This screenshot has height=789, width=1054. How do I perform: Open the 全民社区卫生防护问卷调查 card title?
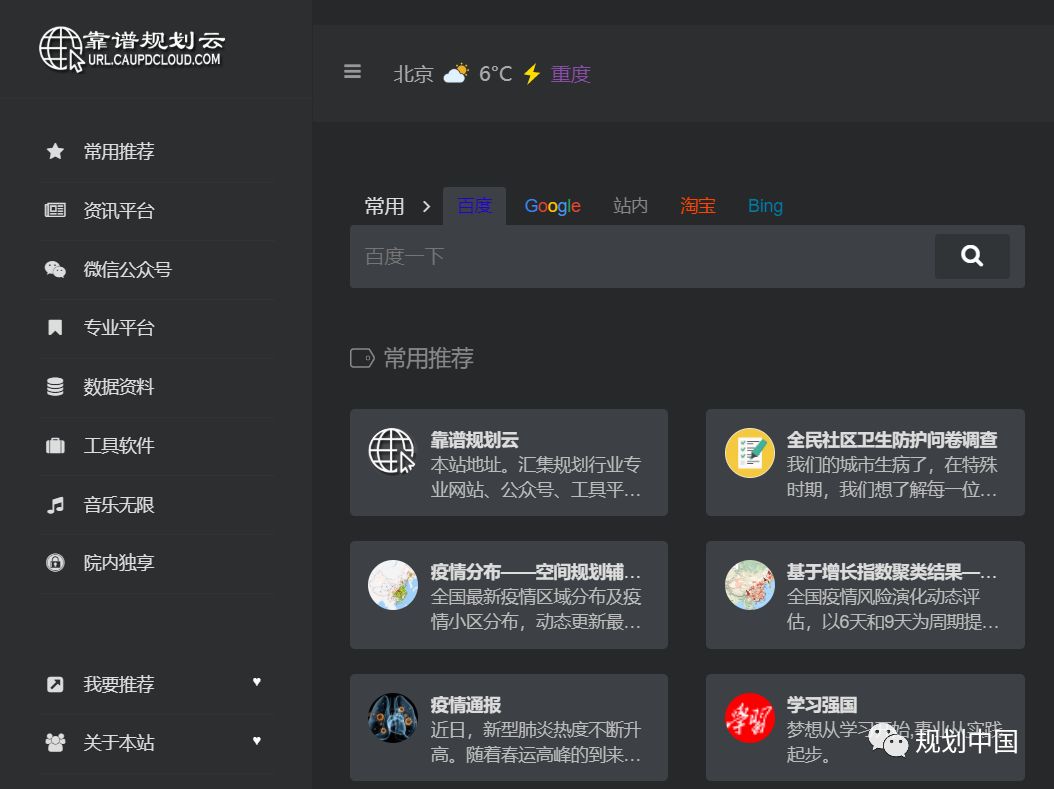[891, 440]
